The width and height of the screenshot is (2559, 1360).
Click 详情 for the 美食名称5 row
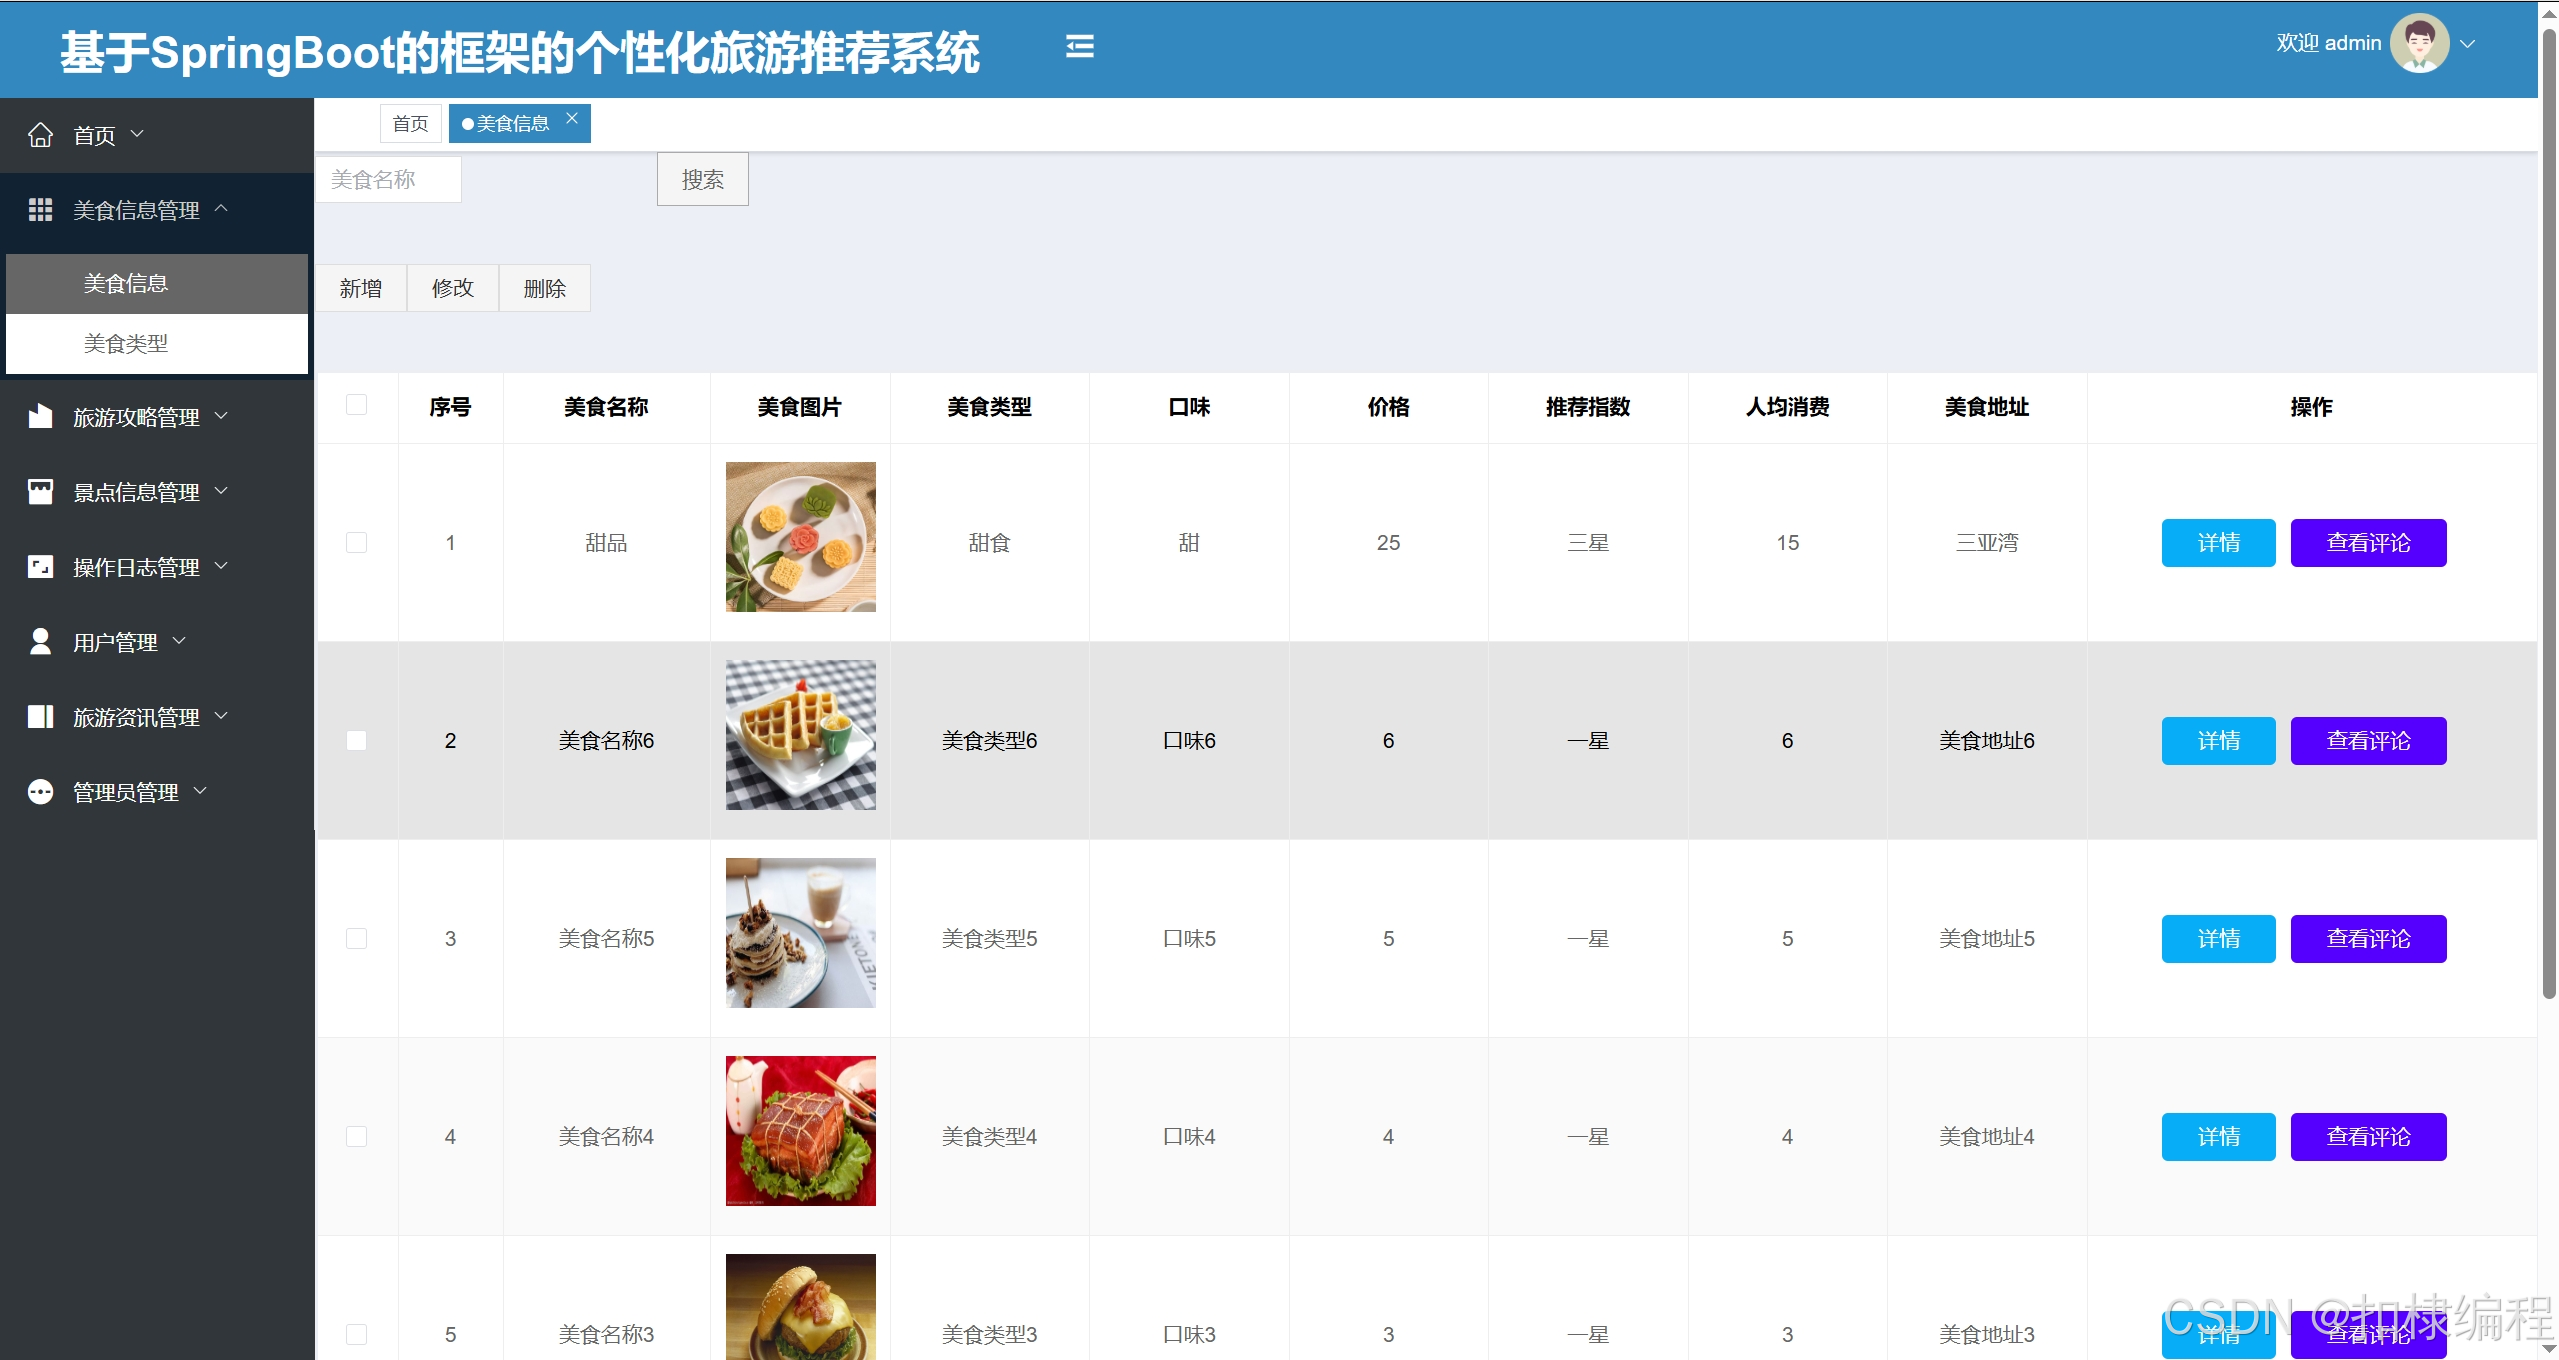[2218, 939]
